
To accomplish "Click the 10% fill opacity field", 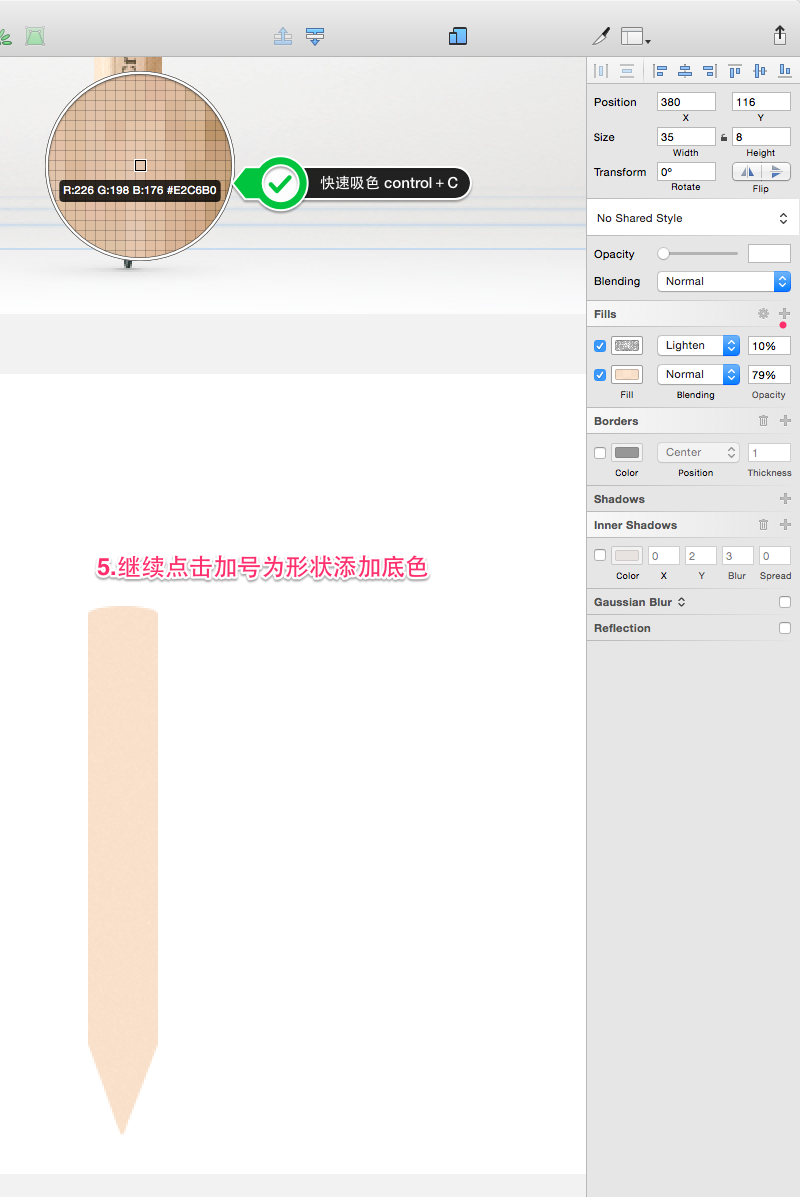I will [769, 346].
